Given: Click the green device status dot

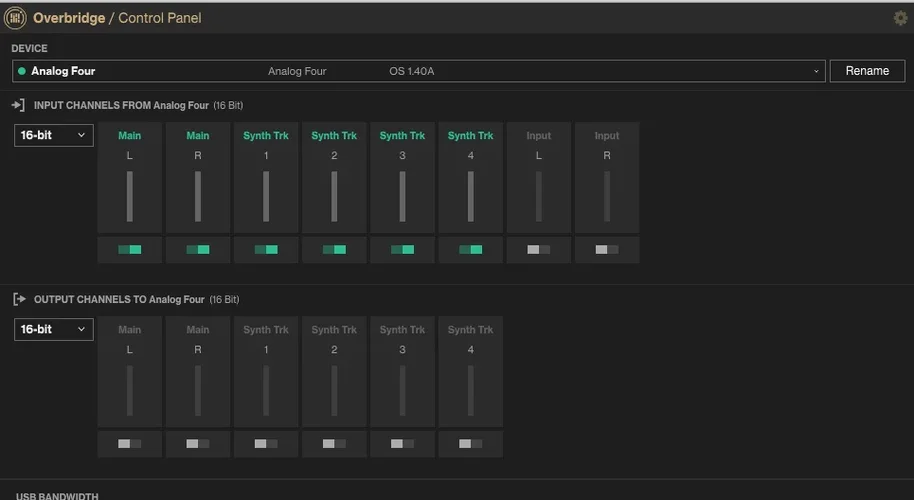Looking at the screenshot, I should tap(22, 71).
